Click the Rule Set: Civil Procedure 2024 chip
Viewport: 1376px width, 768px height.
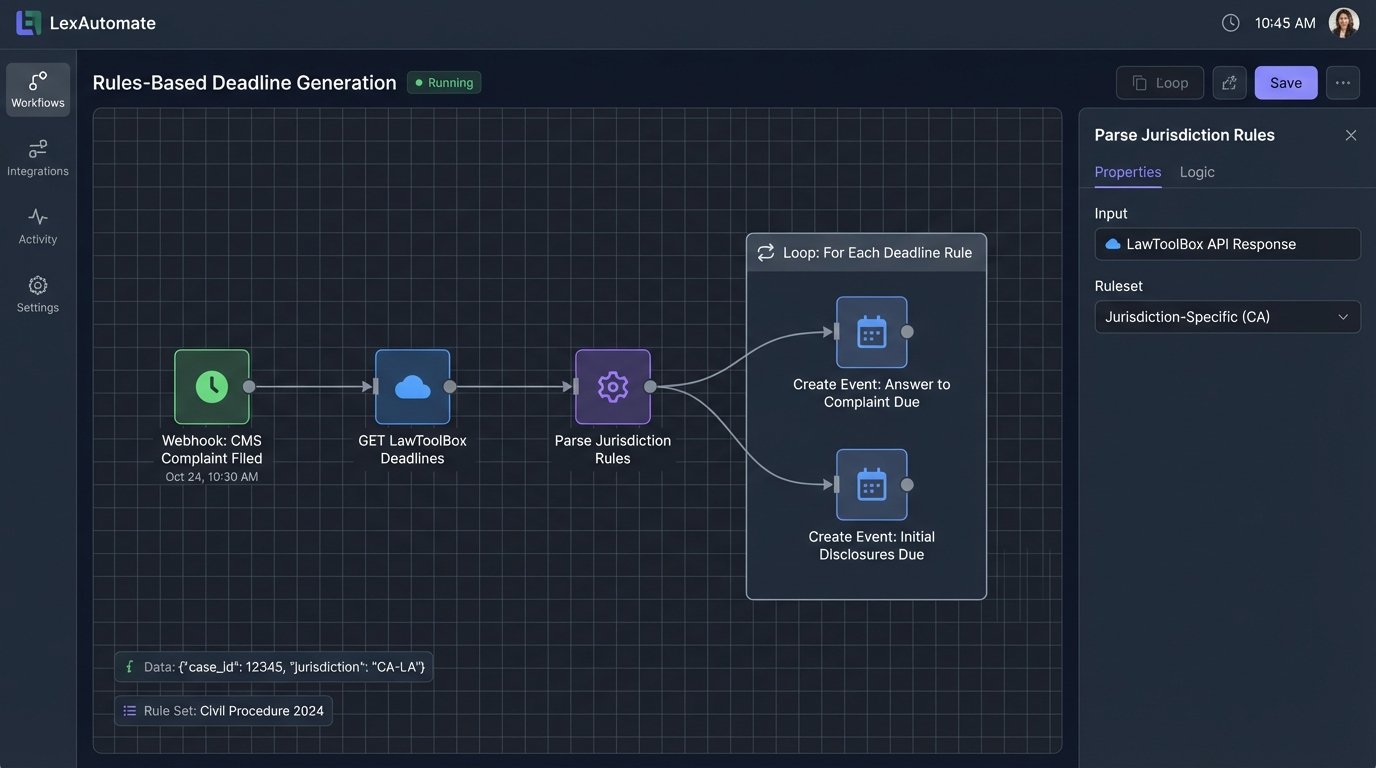pos(222,709)
